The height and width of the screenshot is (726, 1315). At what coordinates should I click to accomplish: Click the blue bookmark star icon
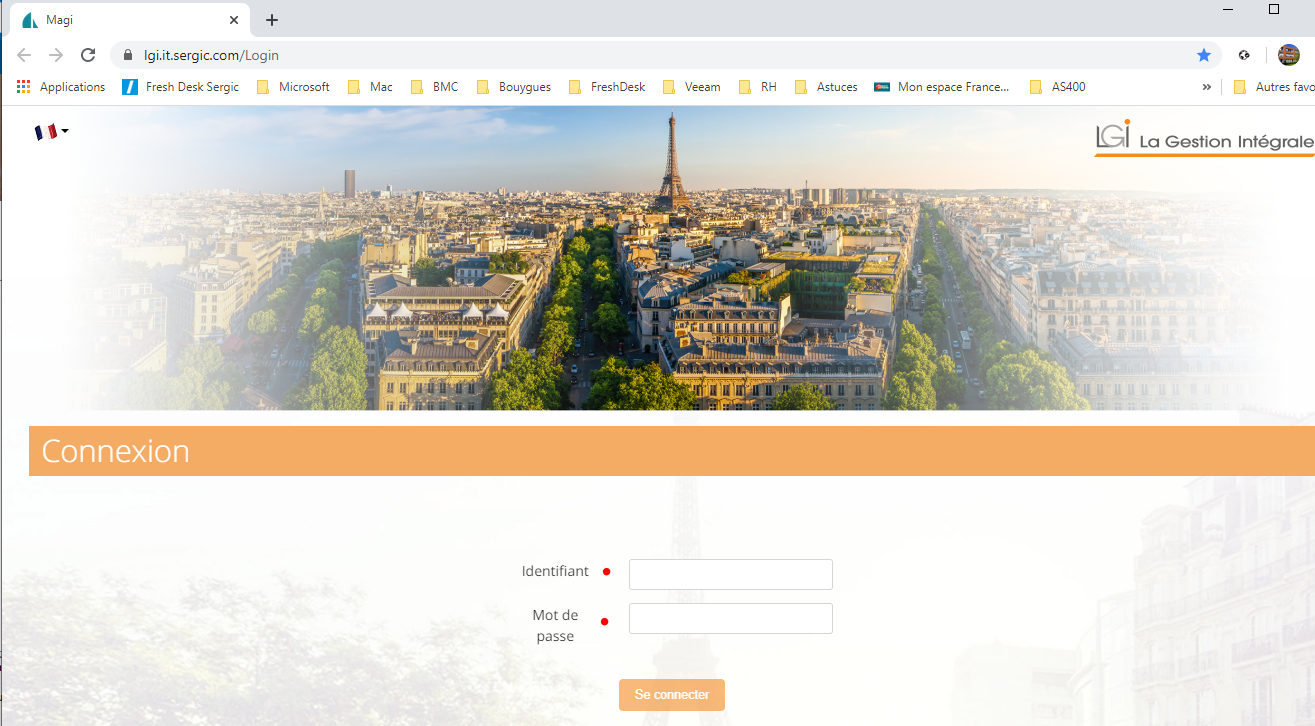tap(1204, 55)
